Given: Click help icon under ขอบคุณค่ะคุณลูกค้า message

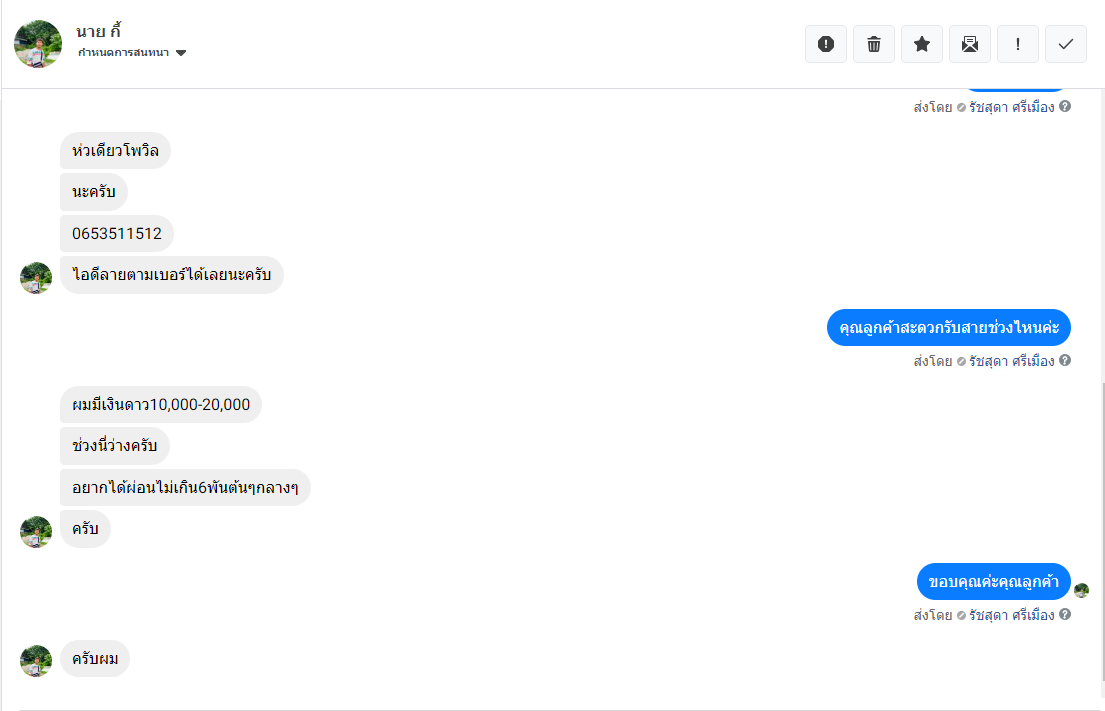Looking at the screenshot, I should coord(1065,615).
